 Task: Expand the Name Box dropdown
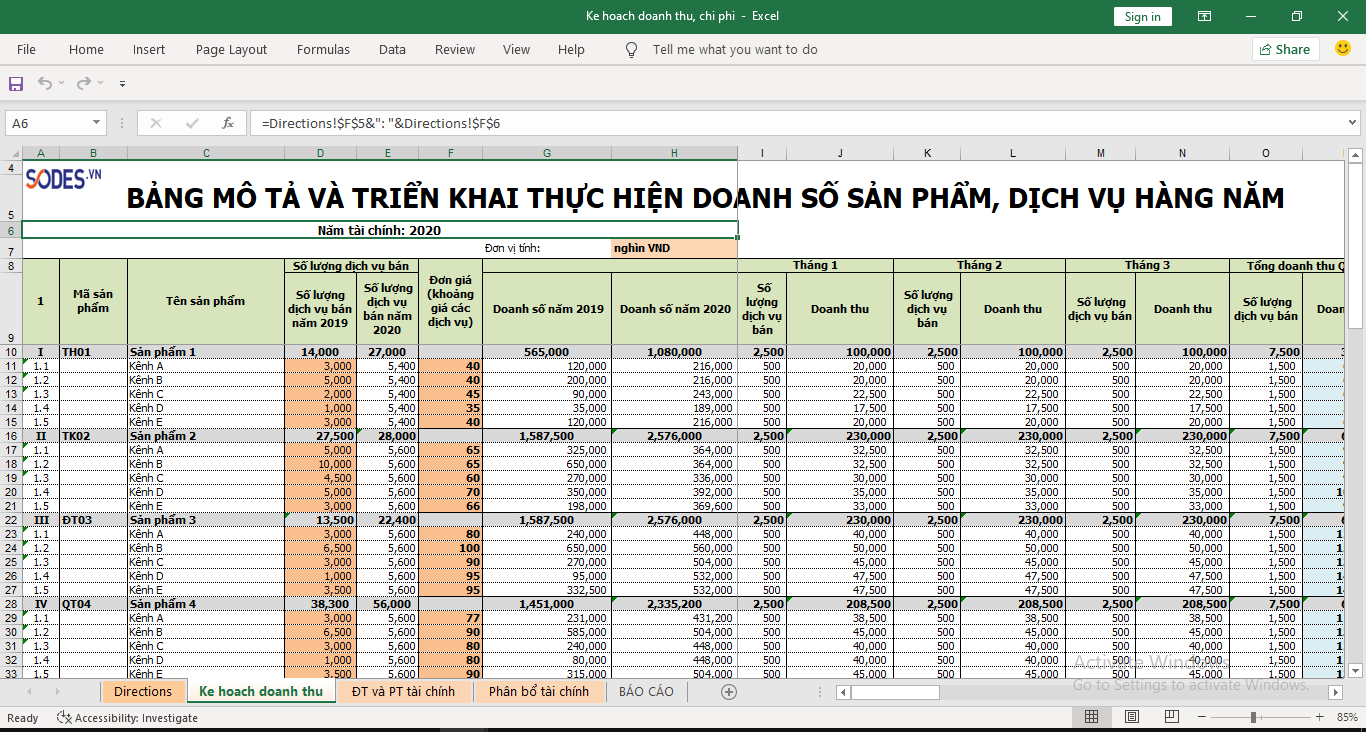97,123
